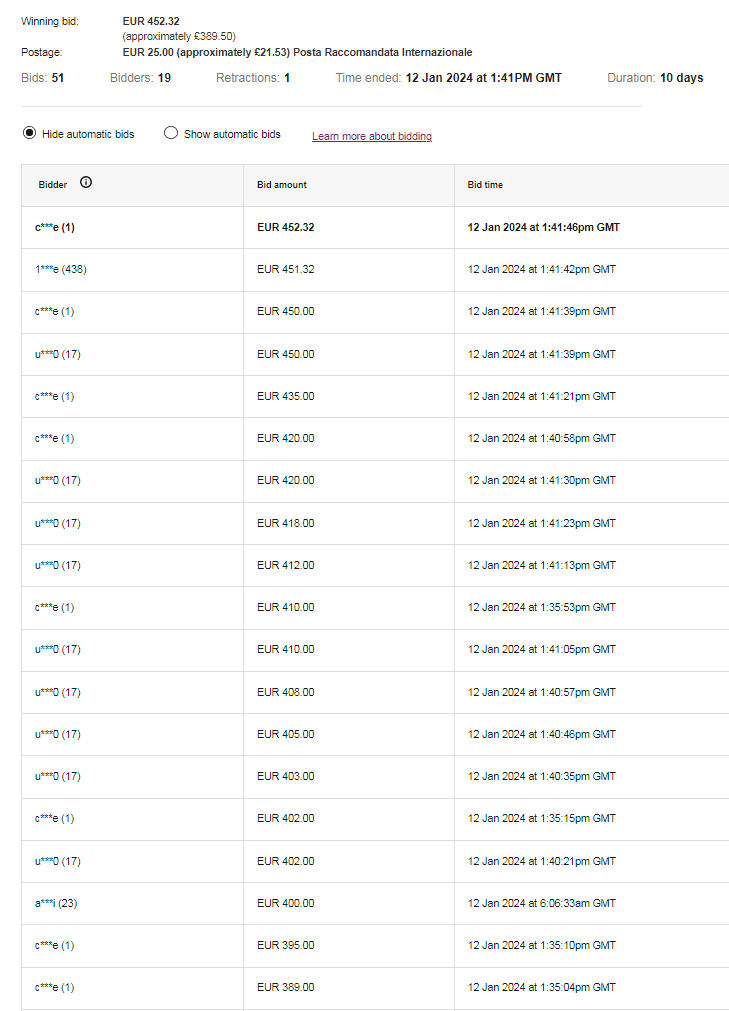Click the EUR 400.00 bid amount cell
The width and height of the screenshot is (729, 1011).
click(285, 903)
